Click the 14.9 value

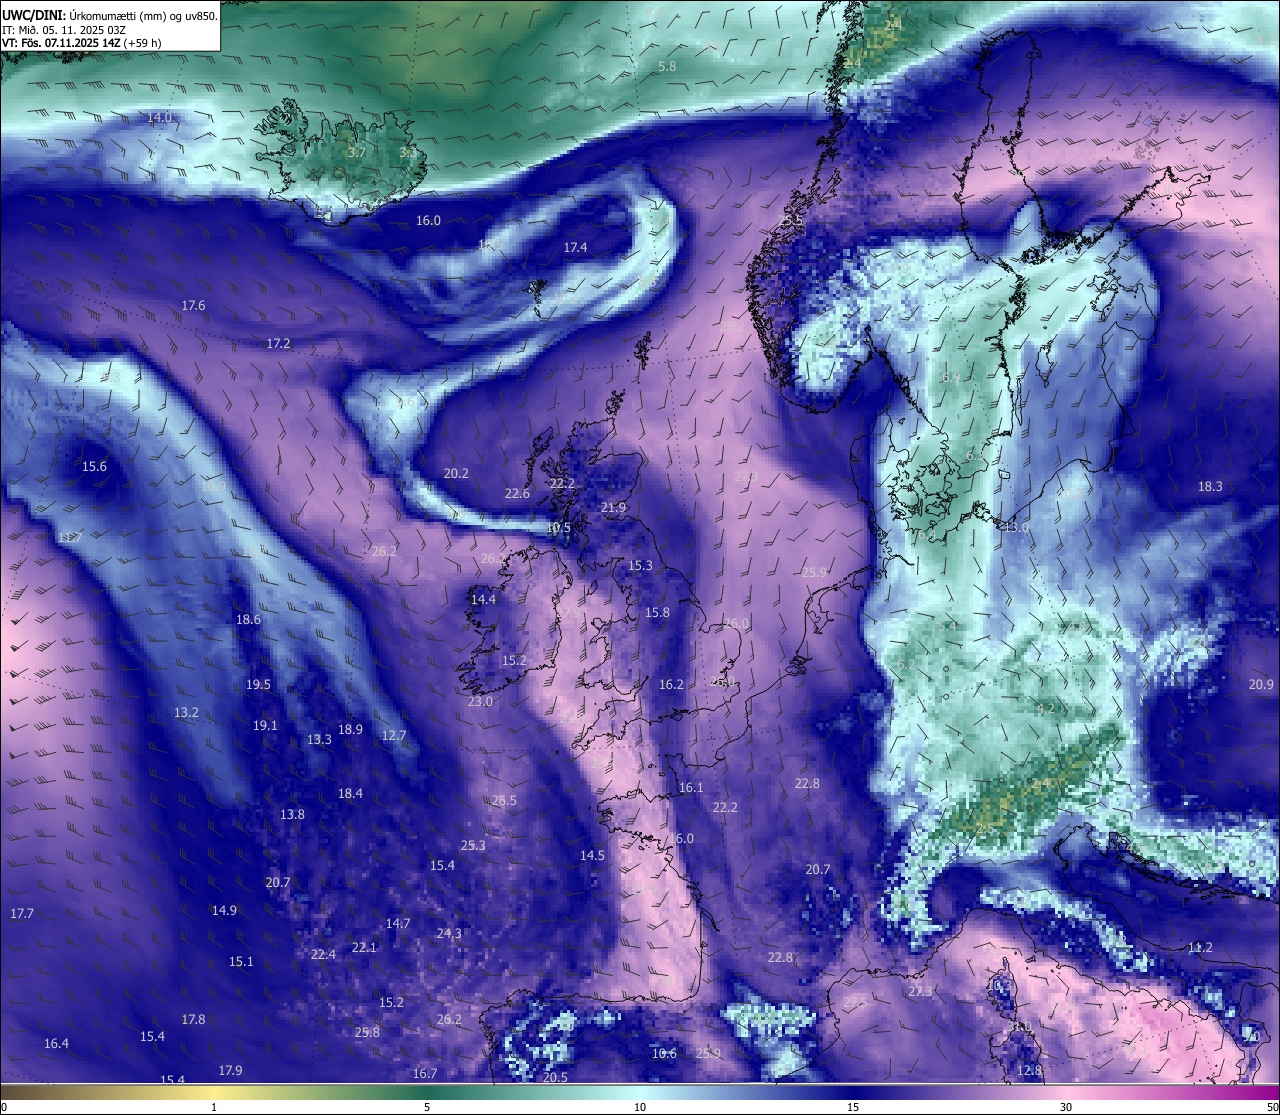click(224, 911)
